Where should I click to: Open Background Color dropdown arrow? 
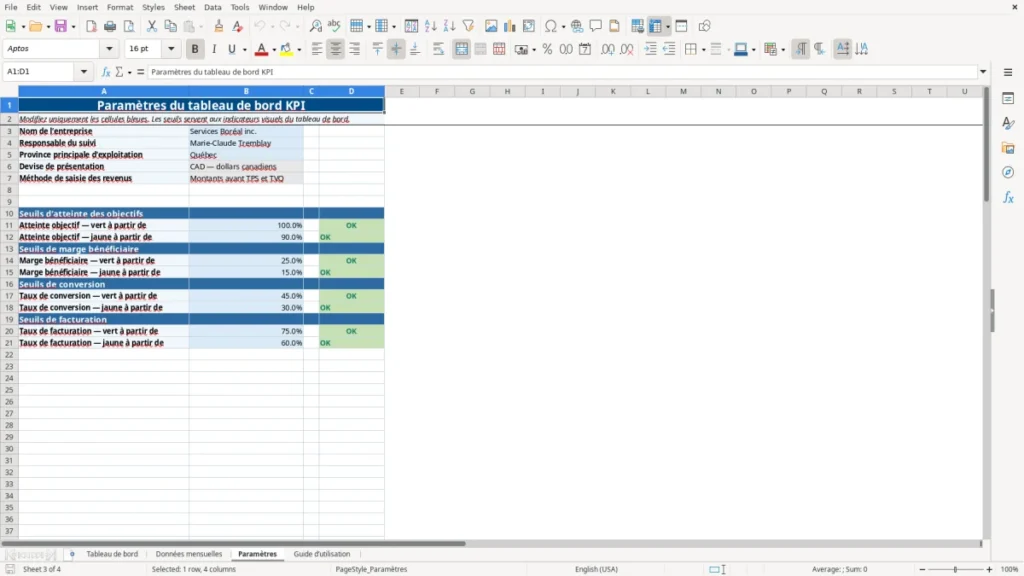(299, 50)
